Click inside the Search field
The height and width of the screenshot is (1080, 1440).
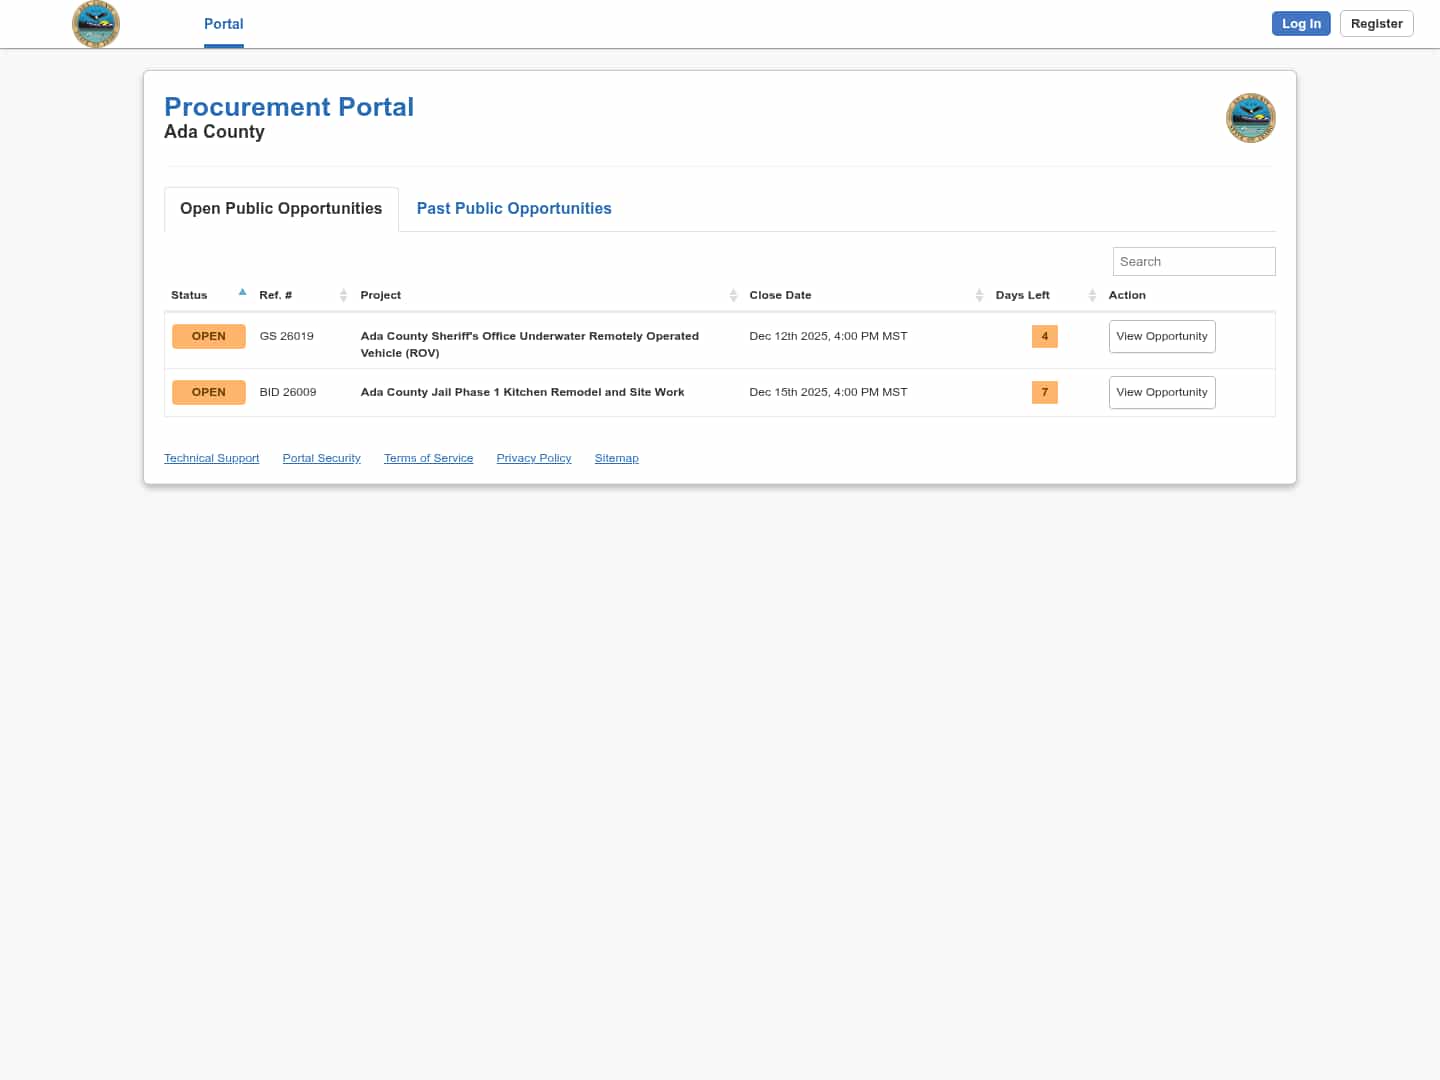[1194, 261]
